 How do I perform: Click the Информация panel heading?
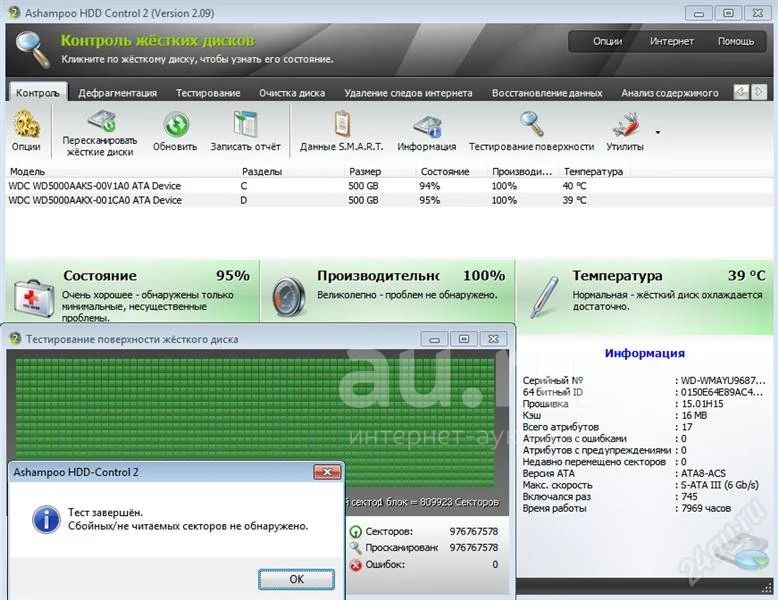[645, 353]
